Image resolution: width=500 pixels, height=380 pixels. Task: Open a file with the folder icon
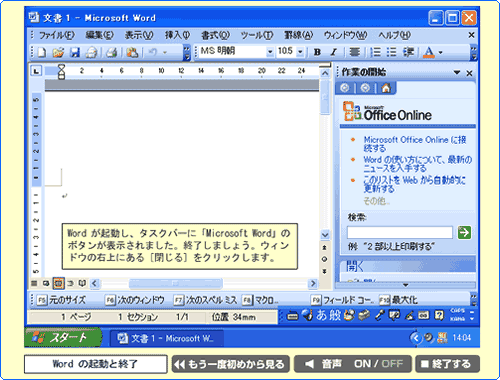pos(58,52)
